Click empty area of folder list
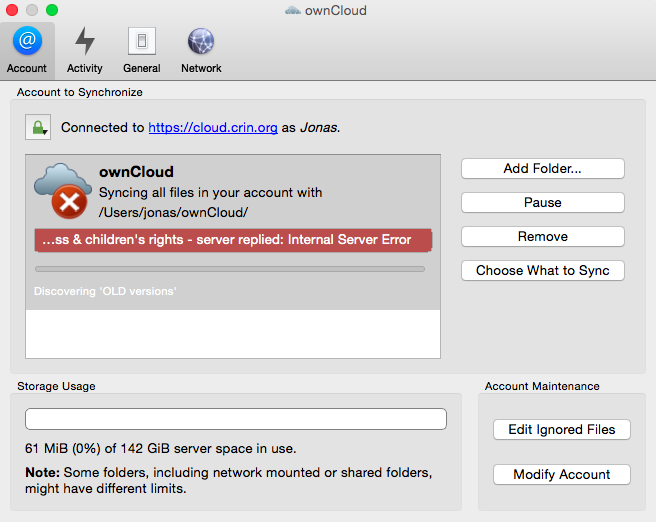656x522 pixels. coord(233,334)
